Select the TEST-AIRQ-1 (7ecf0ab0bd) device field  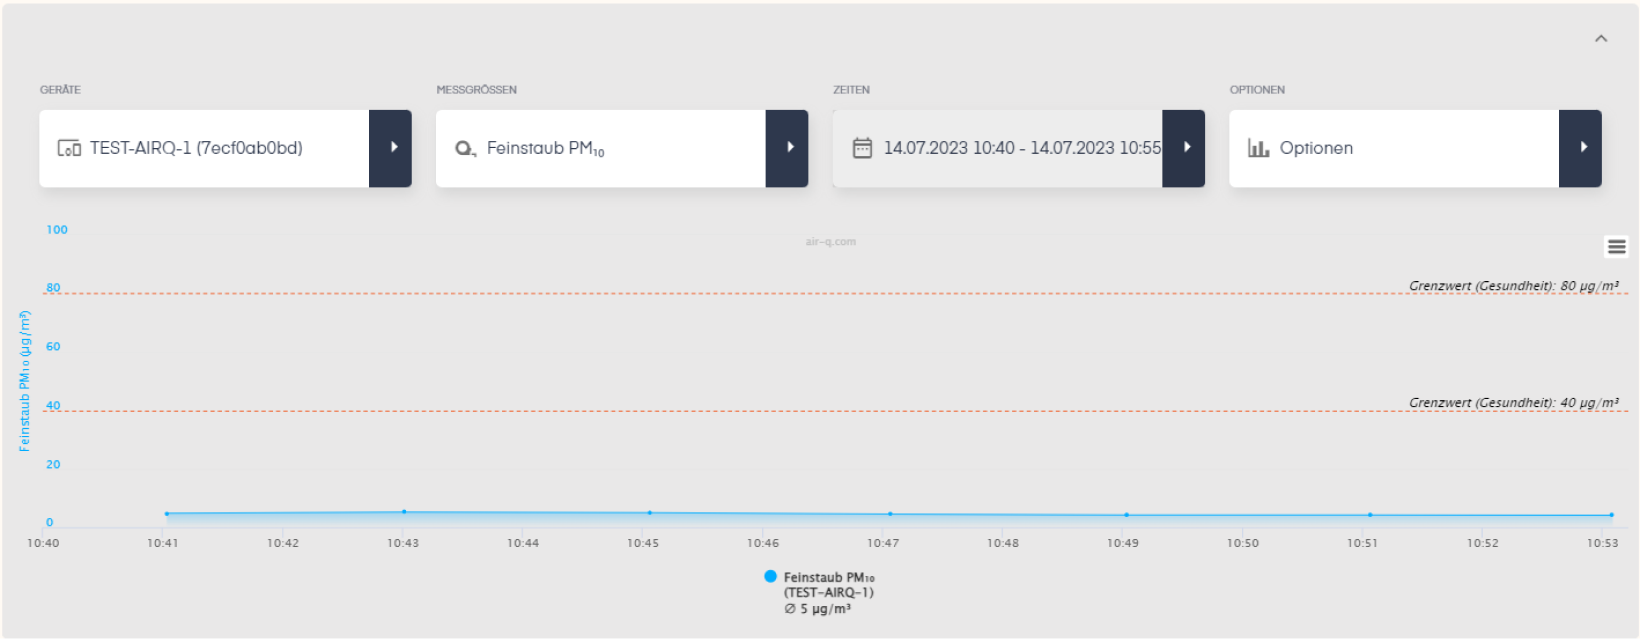(204, 148)
